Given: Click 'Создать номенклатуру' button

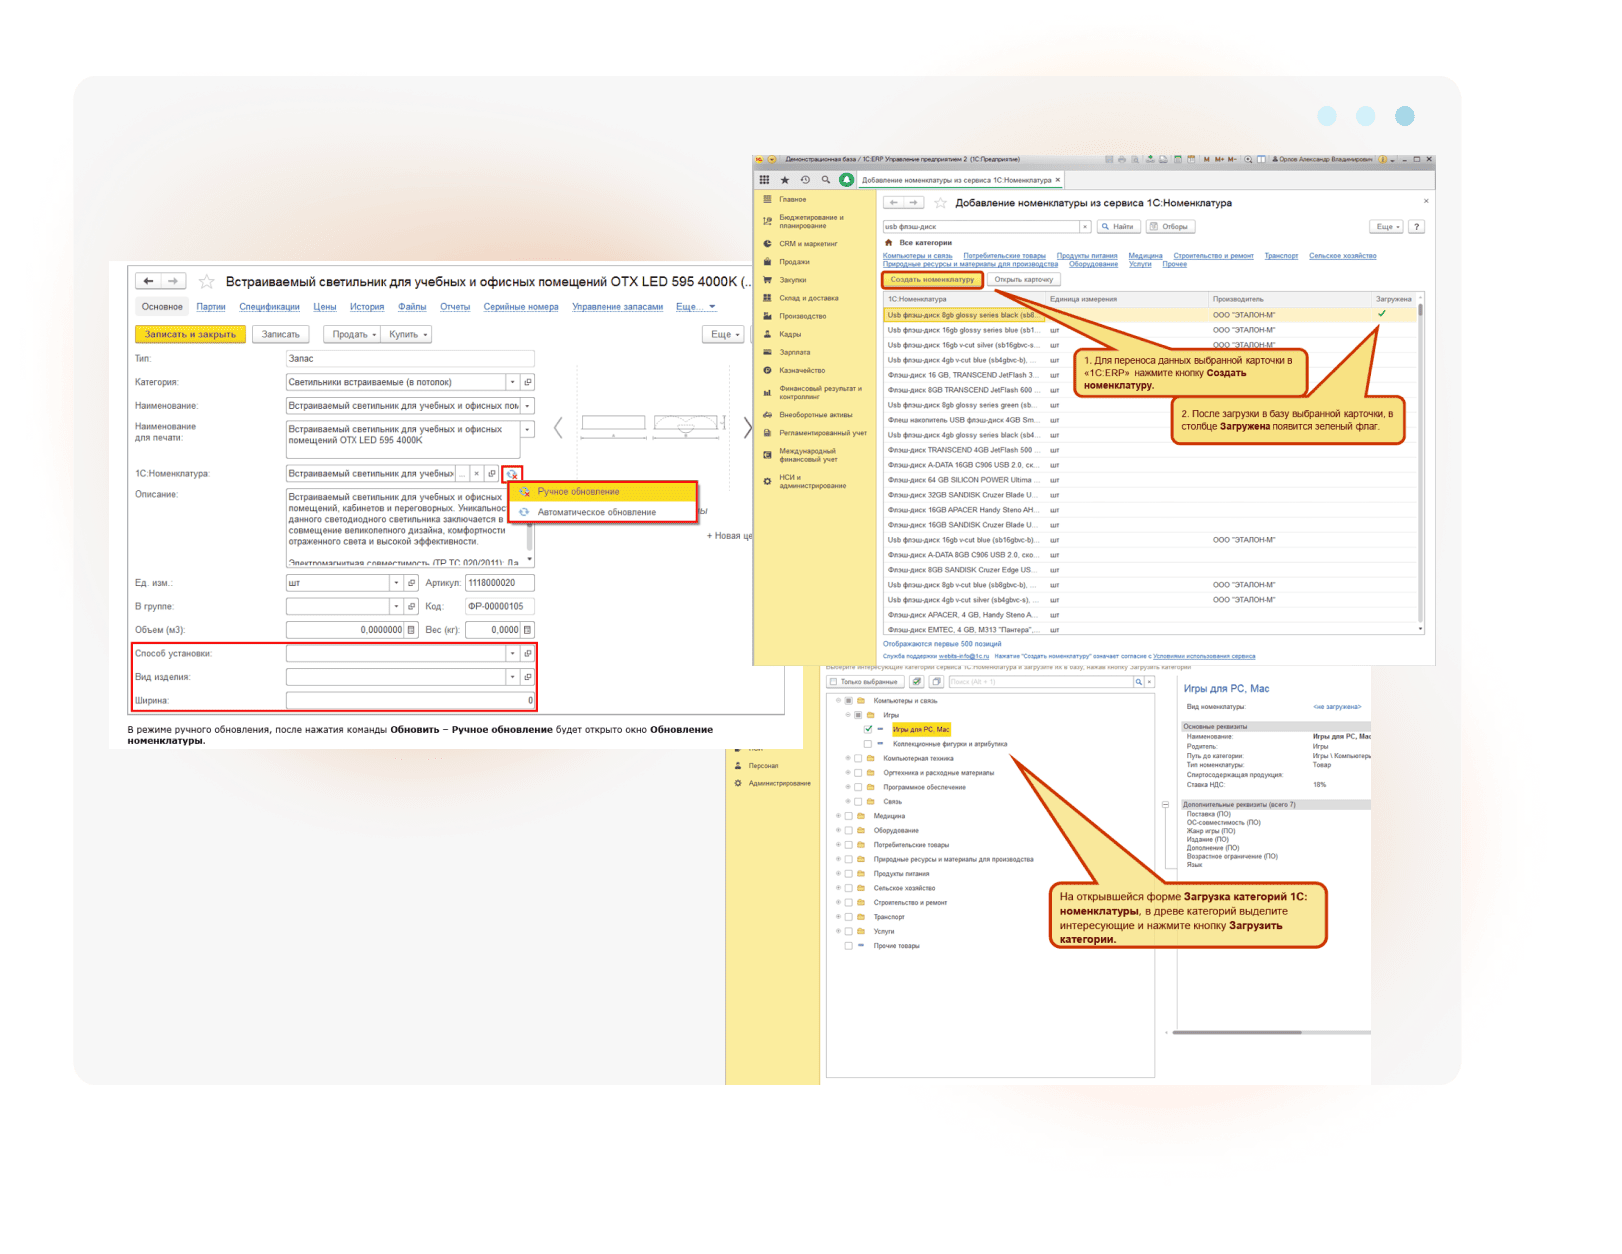Looking at the screenshot, I should click(x=932, y=280).
